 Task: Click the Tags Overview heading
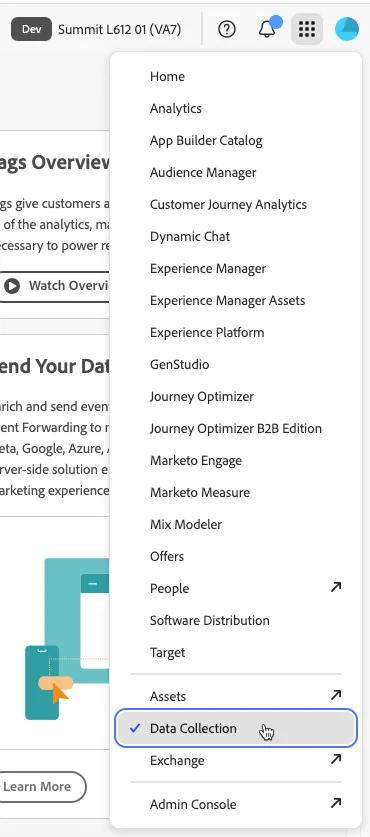click(x=55, y=162)
